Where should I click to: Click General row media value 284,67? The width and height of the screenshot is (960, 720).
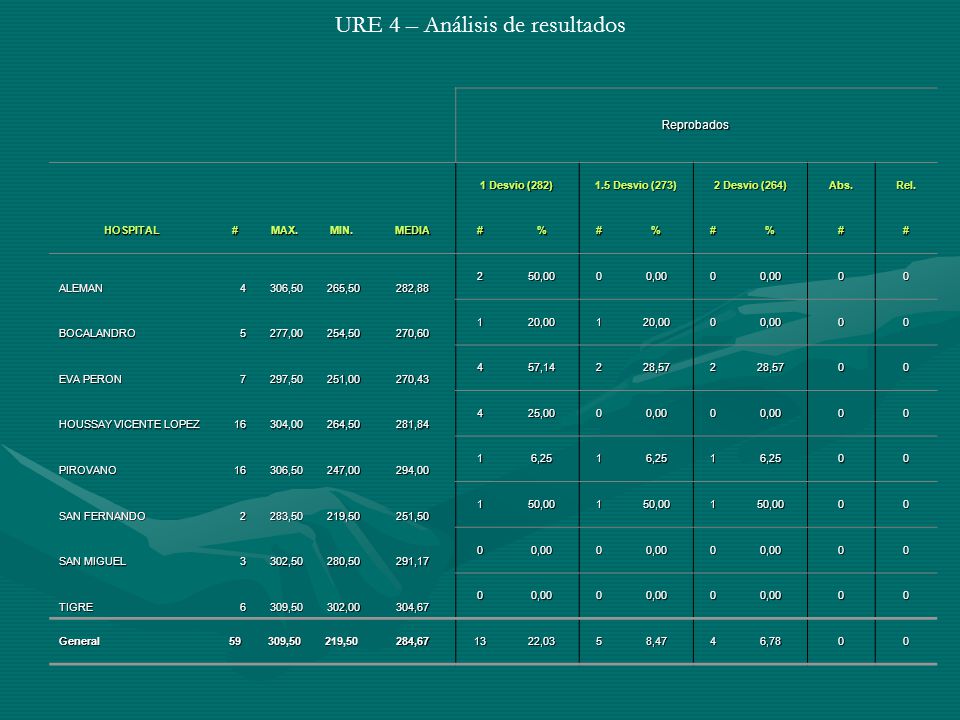point(412,642)
